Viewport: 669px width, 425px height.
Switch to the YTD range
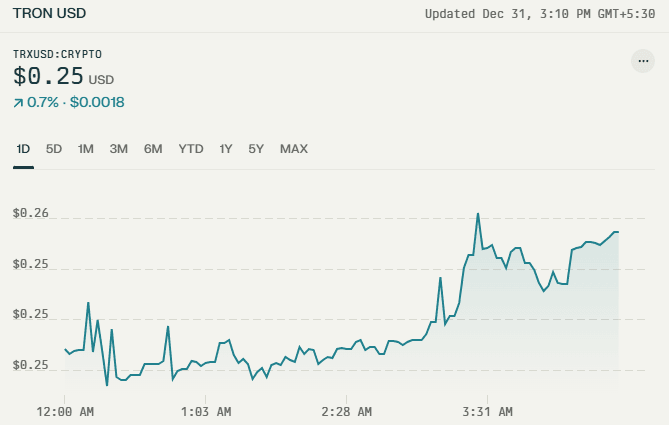[191, 149]
